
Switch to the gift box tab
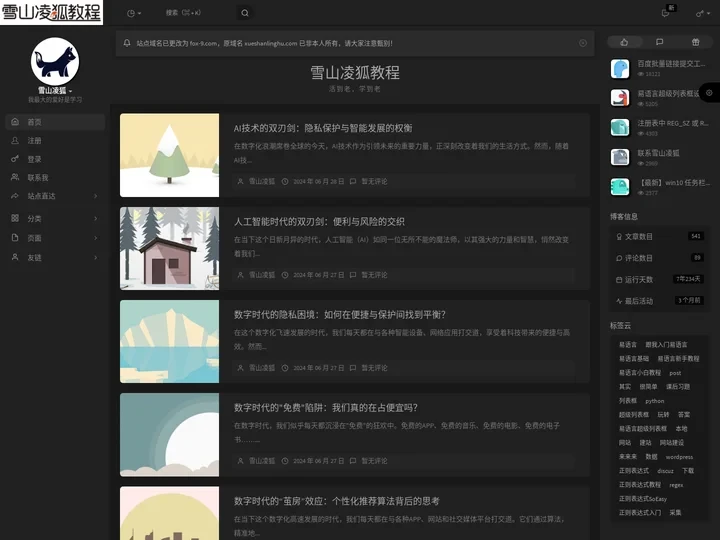coord(695,42)
